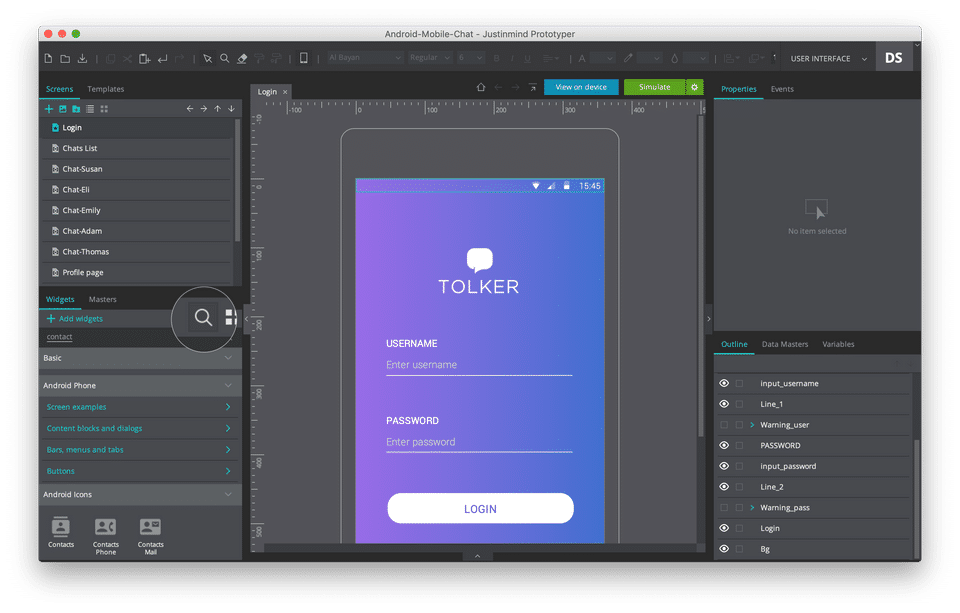Screen dimensions: 960x613
Task: Hide the input_username layer
Action: [x=724, y=383]
